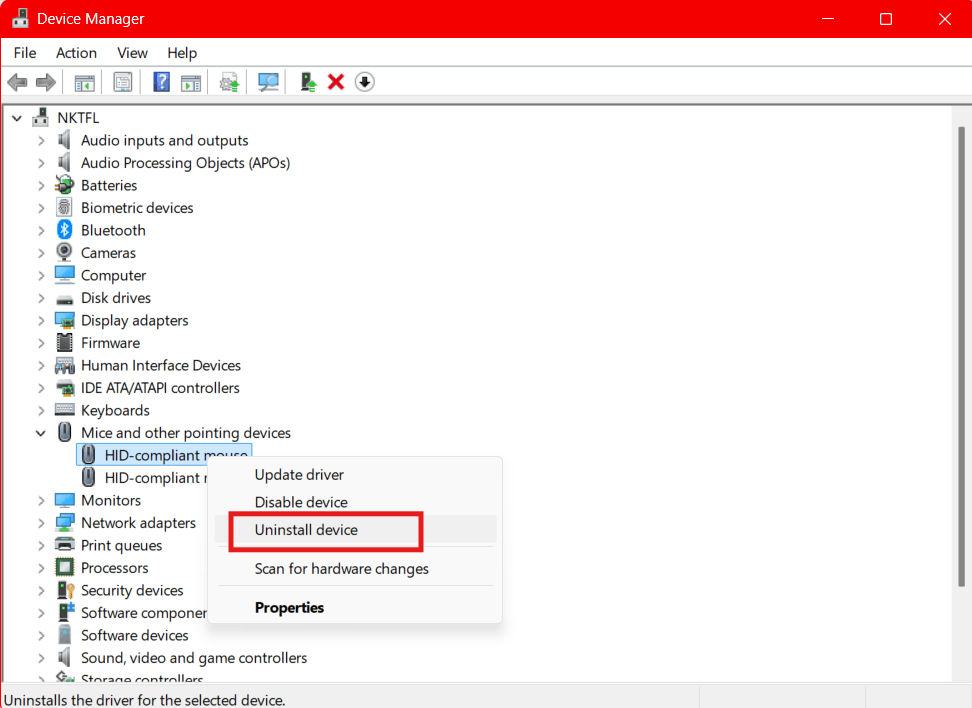Screen dimensions: 972x708
Task: Collapse the NKTFL root node
Action: pos(17,118)
